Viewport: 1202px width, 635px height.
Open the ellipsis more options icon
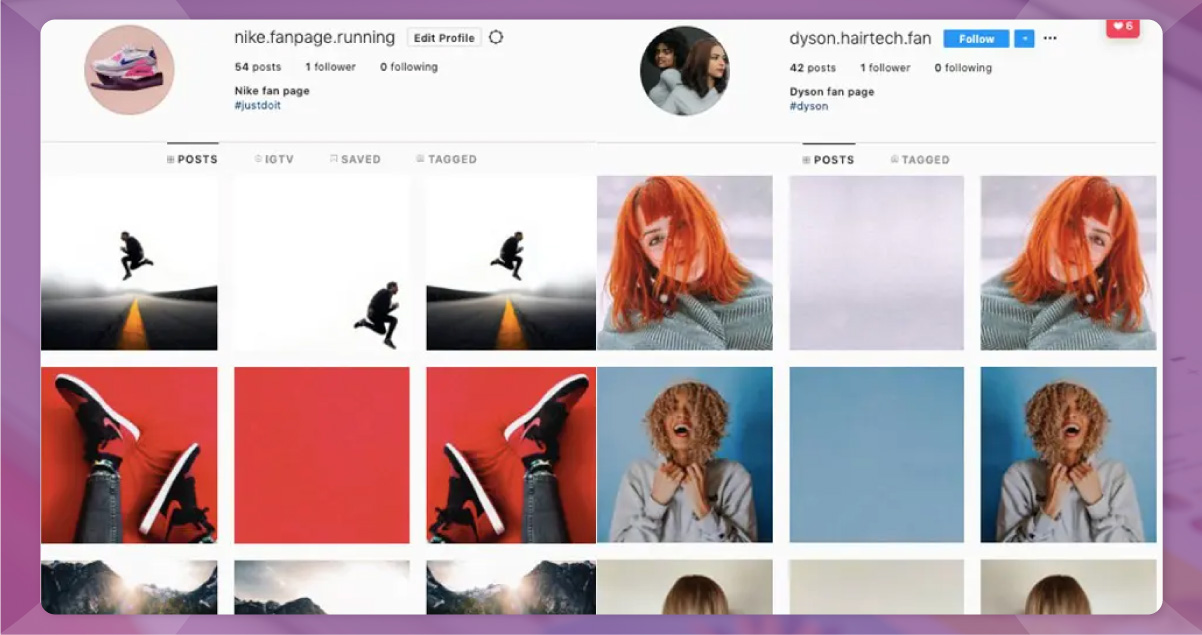[1049, 37]
